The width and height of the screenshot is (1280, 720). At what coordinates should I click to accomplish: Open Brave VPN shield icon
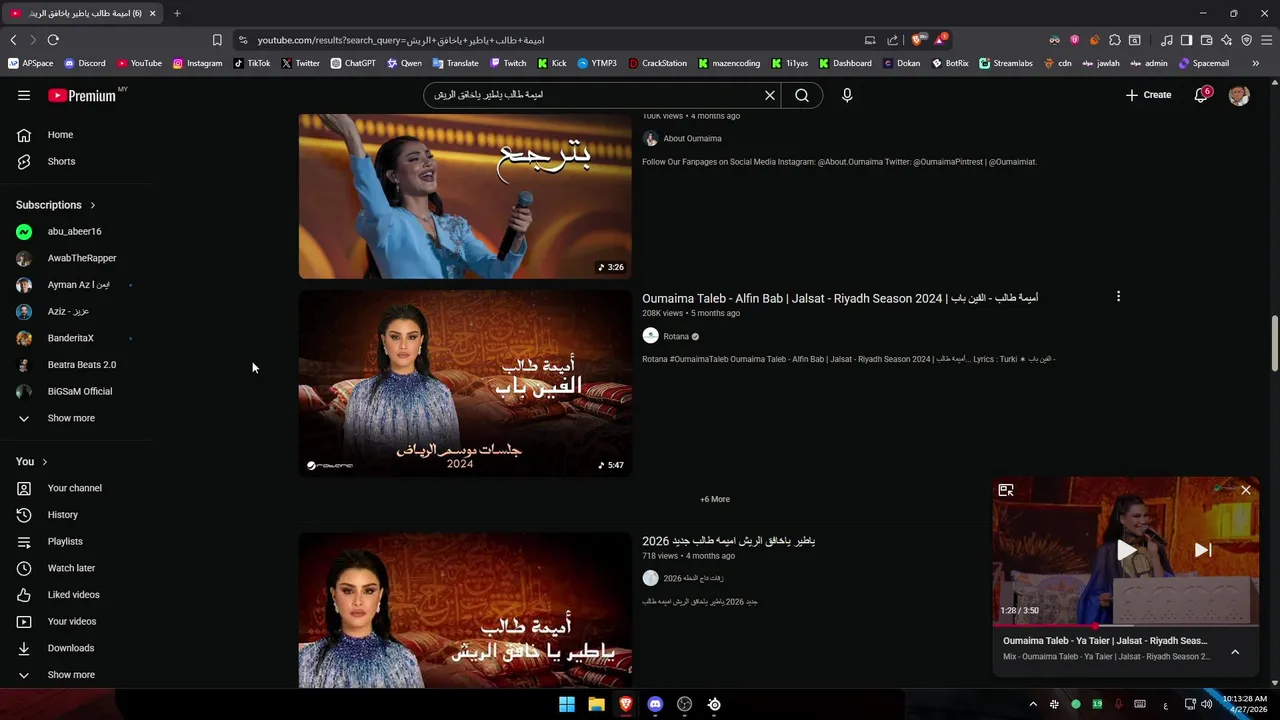pyautogui.click(x=1246, y=40)
